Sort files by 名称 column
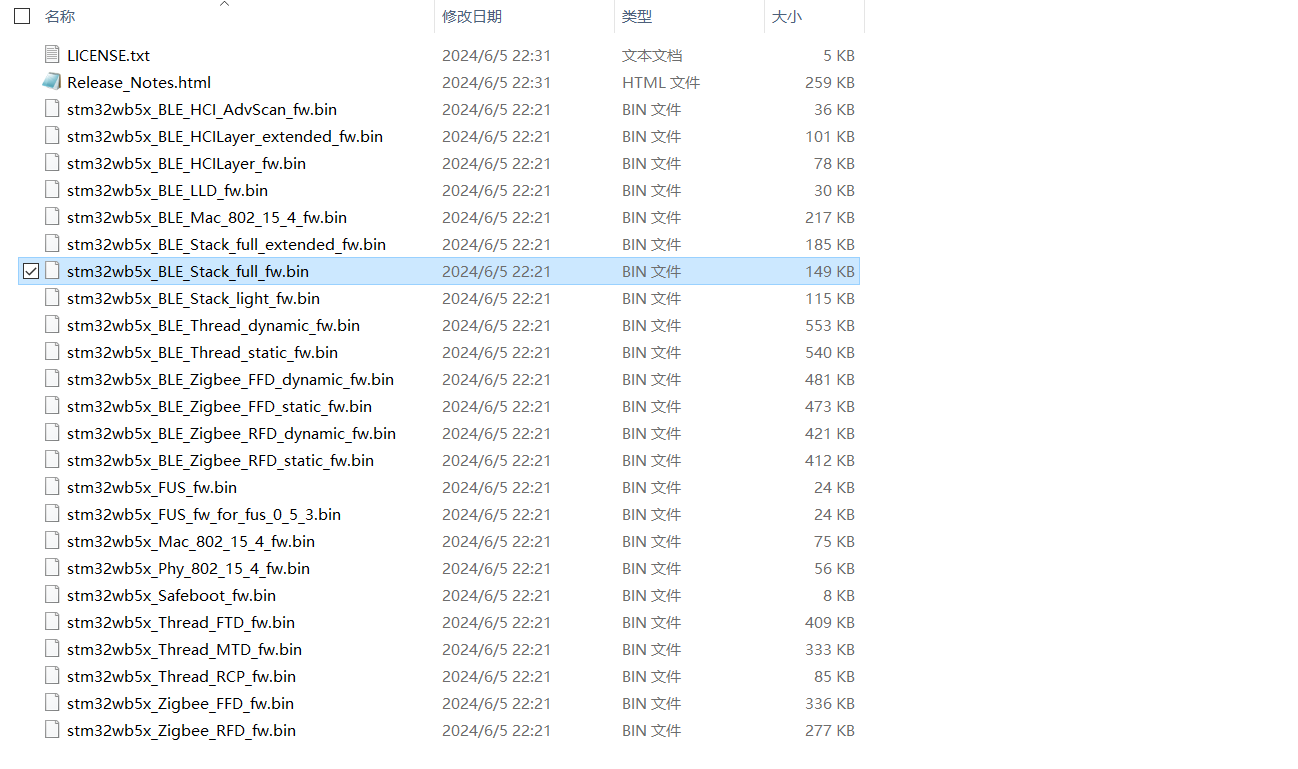This screenshot has width=1298, height=769. pyautogui.click(x=60, y=16)
